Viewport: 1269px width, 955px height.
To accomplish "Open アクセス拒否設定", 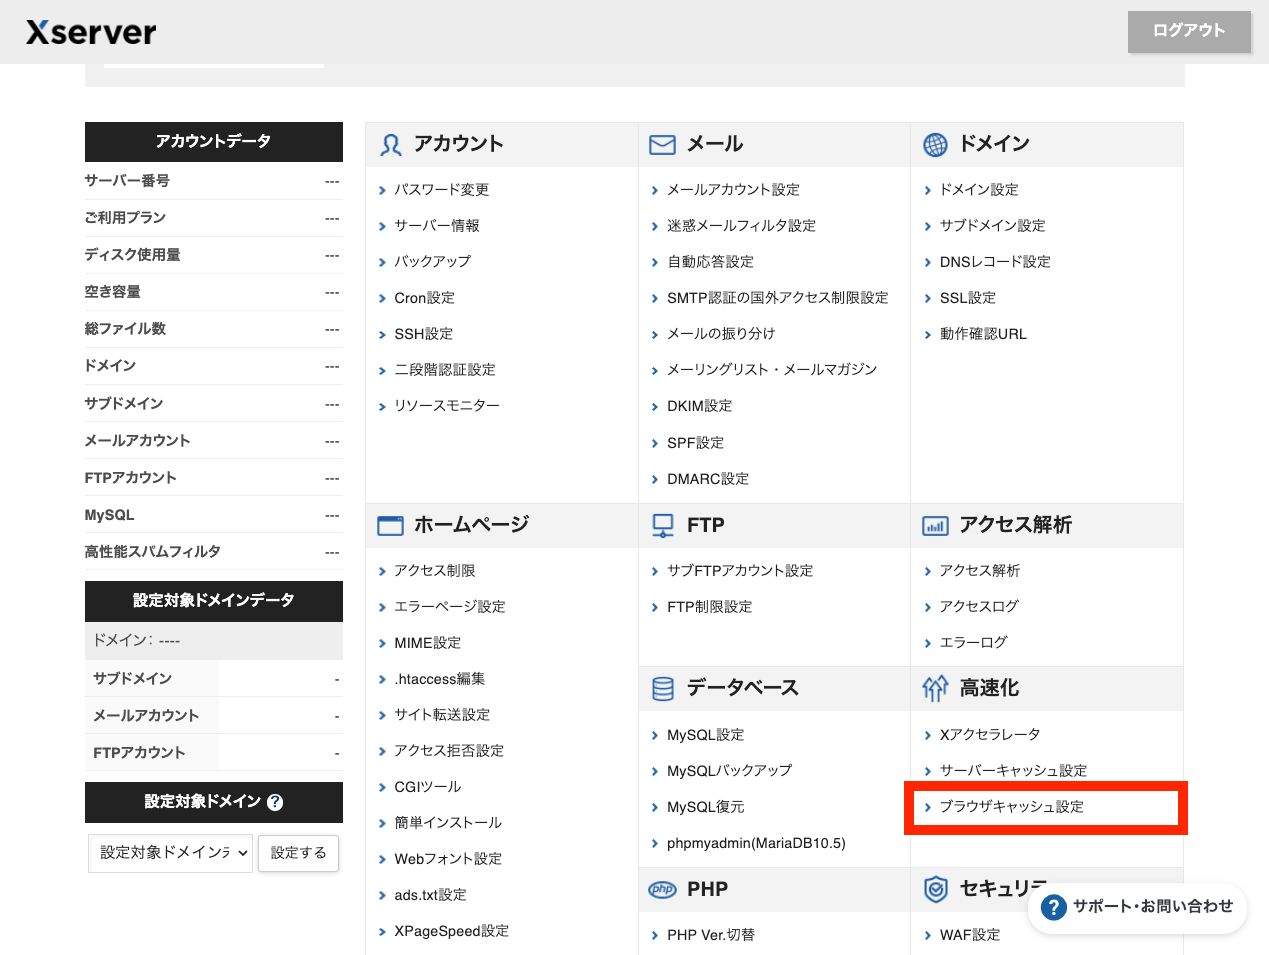I will (448, 751).
